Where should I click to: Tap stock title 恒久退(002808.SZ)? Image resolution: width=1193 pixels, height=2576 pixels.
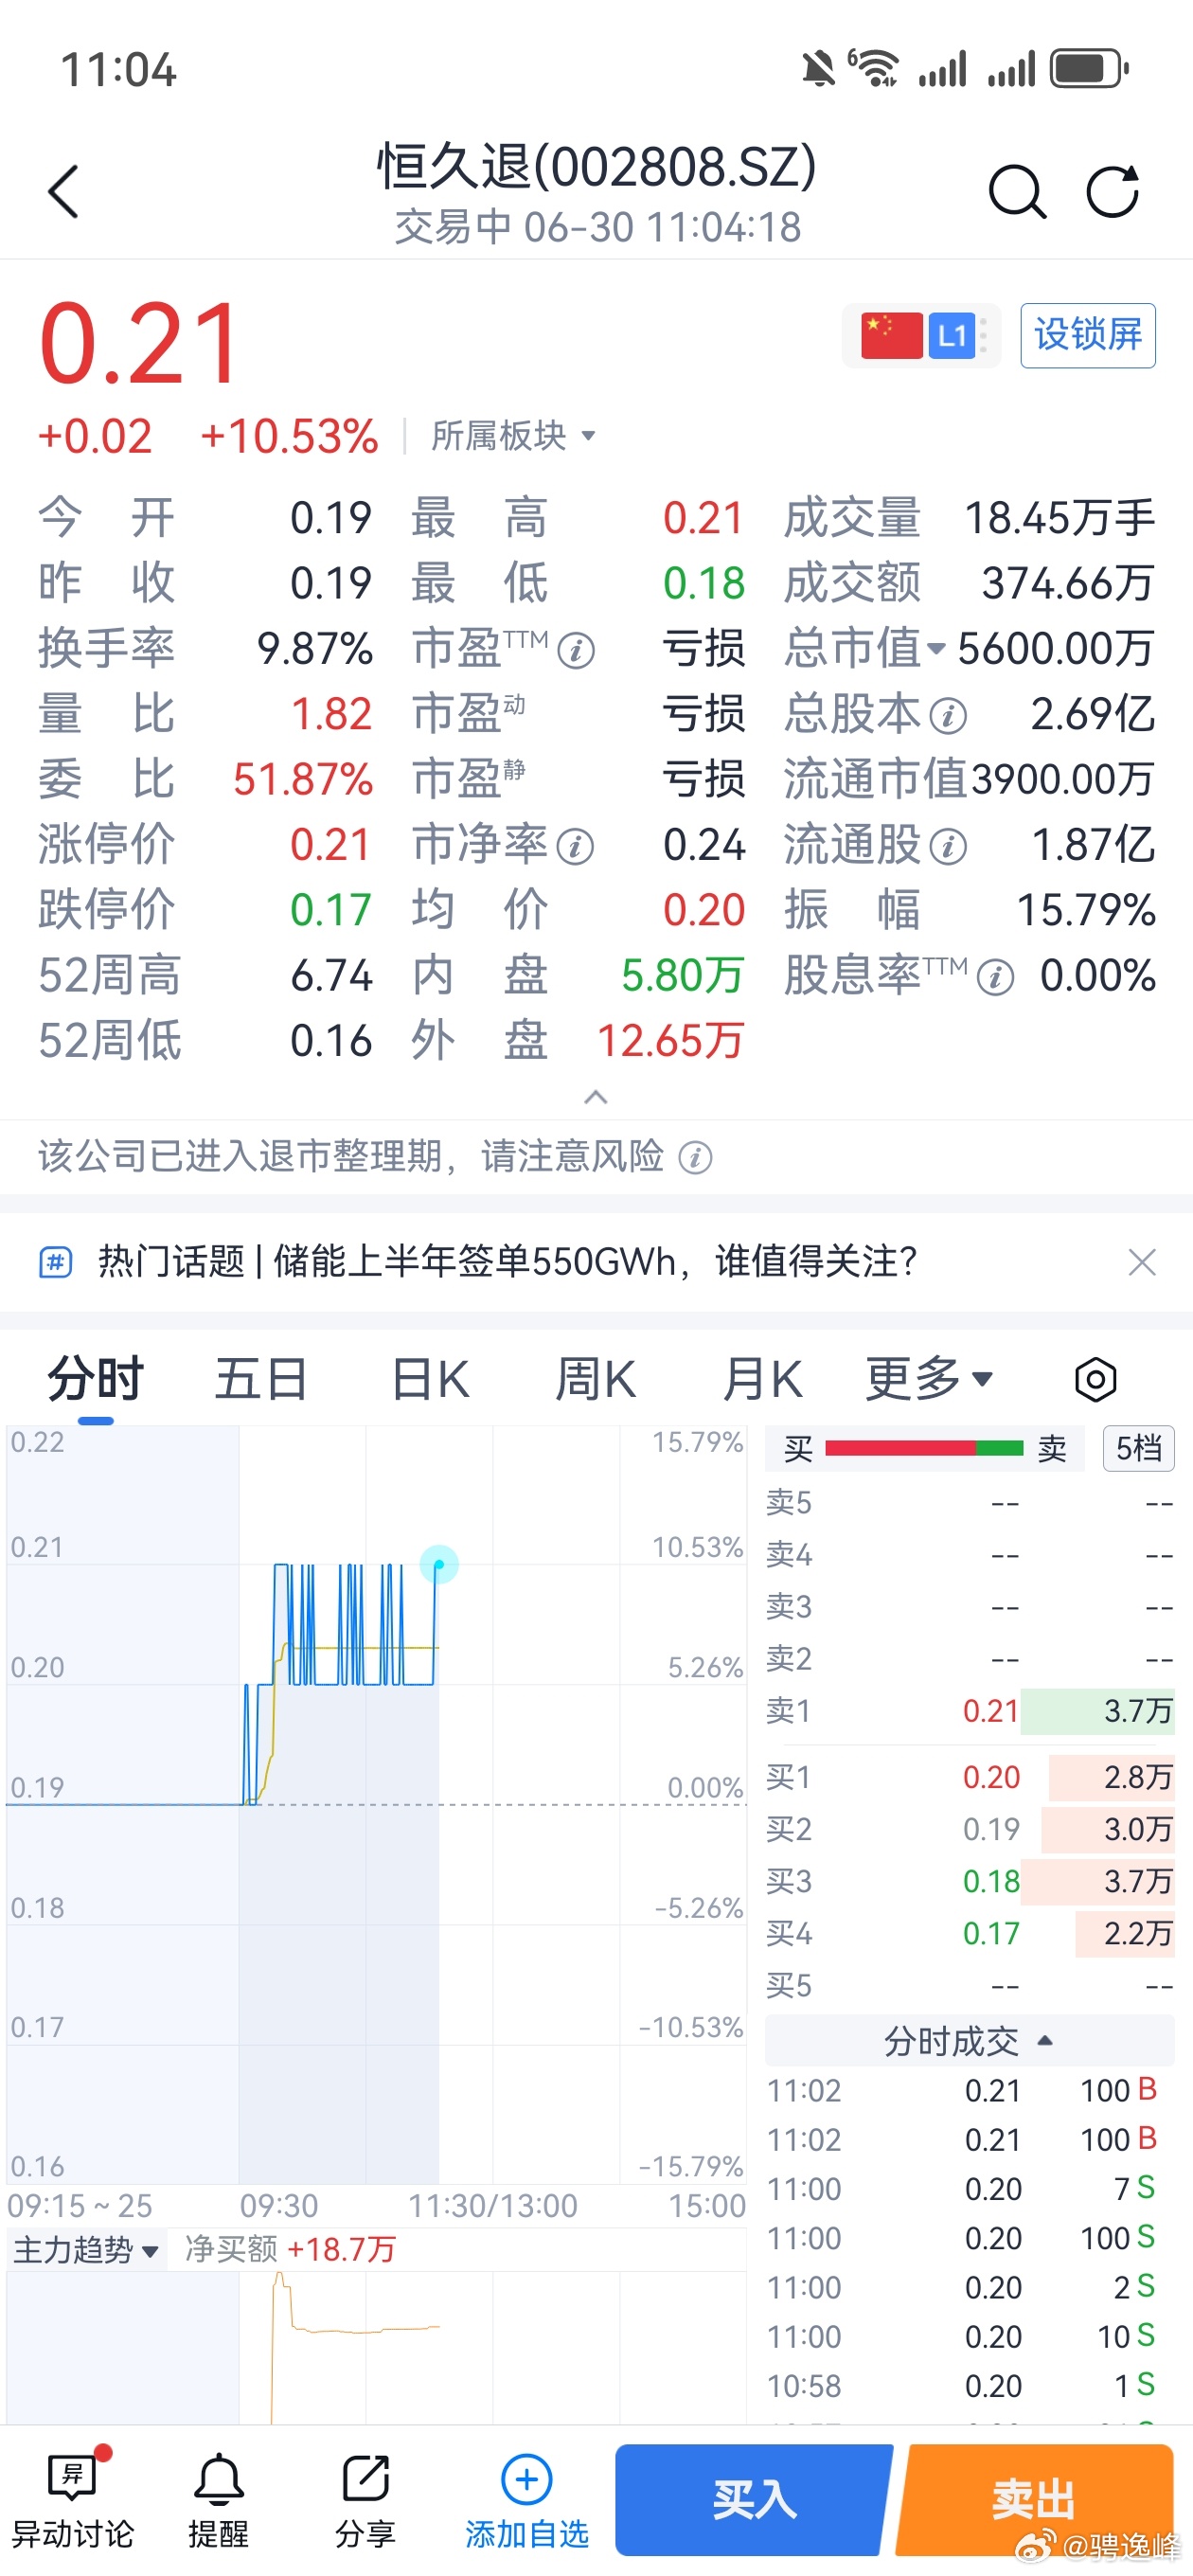pos(597,166)
